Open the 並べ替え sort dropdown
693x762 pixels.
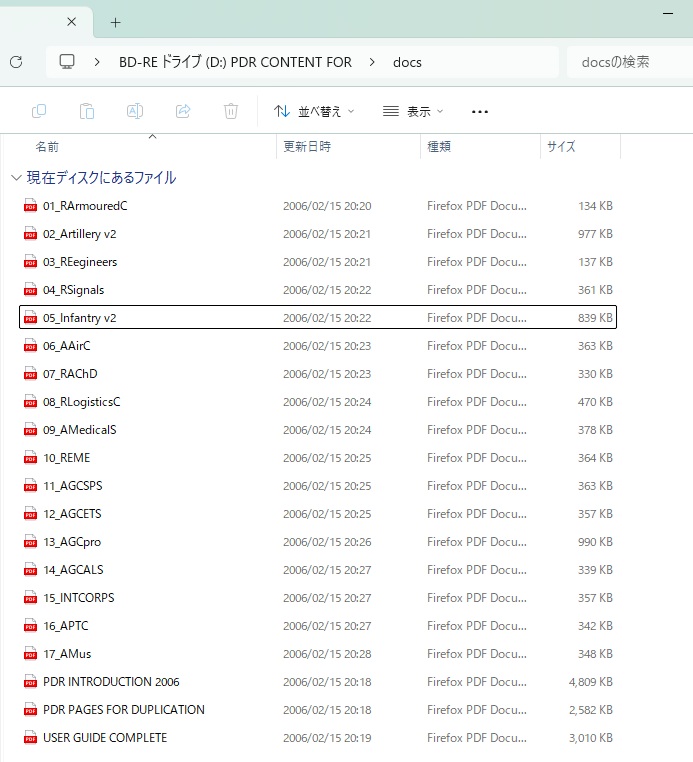point(314,111)
